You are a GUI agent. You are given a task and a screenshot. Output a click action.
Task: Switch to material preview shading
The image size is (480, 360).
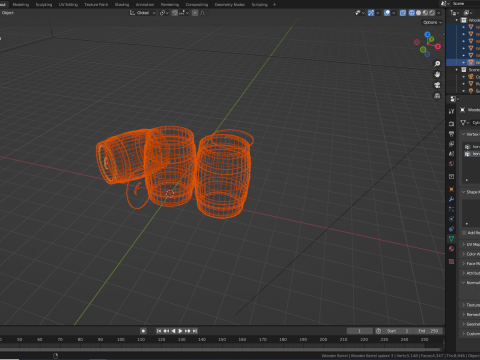(425, 13)
